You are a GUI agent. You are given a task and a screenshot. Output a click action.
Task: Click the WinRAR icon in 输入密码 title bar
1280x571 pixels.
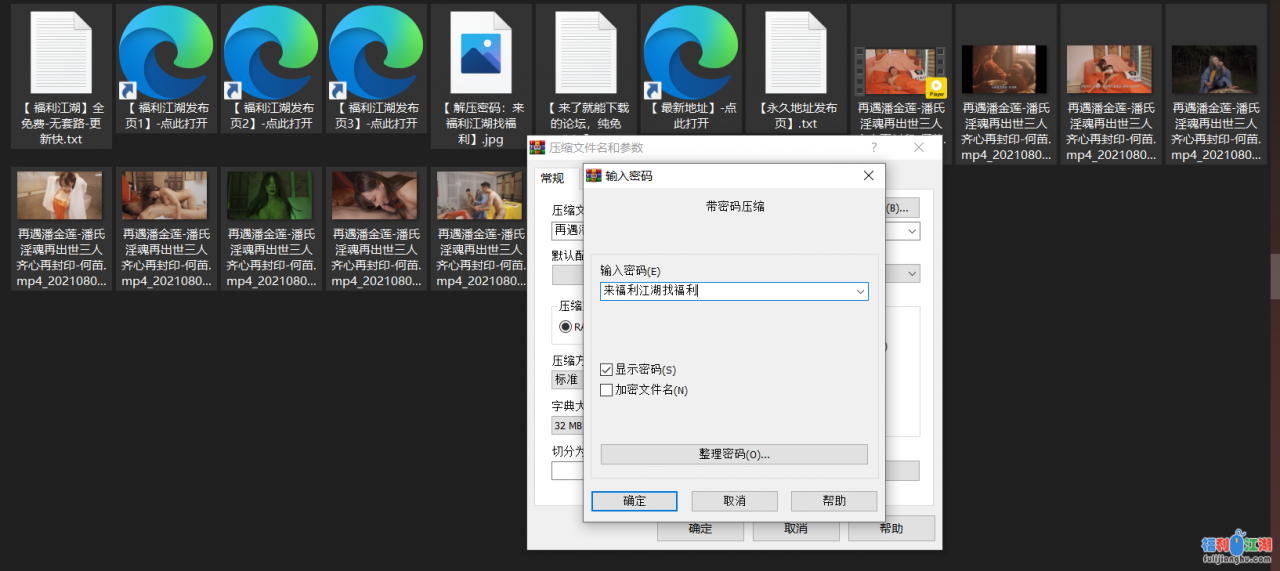594,176
